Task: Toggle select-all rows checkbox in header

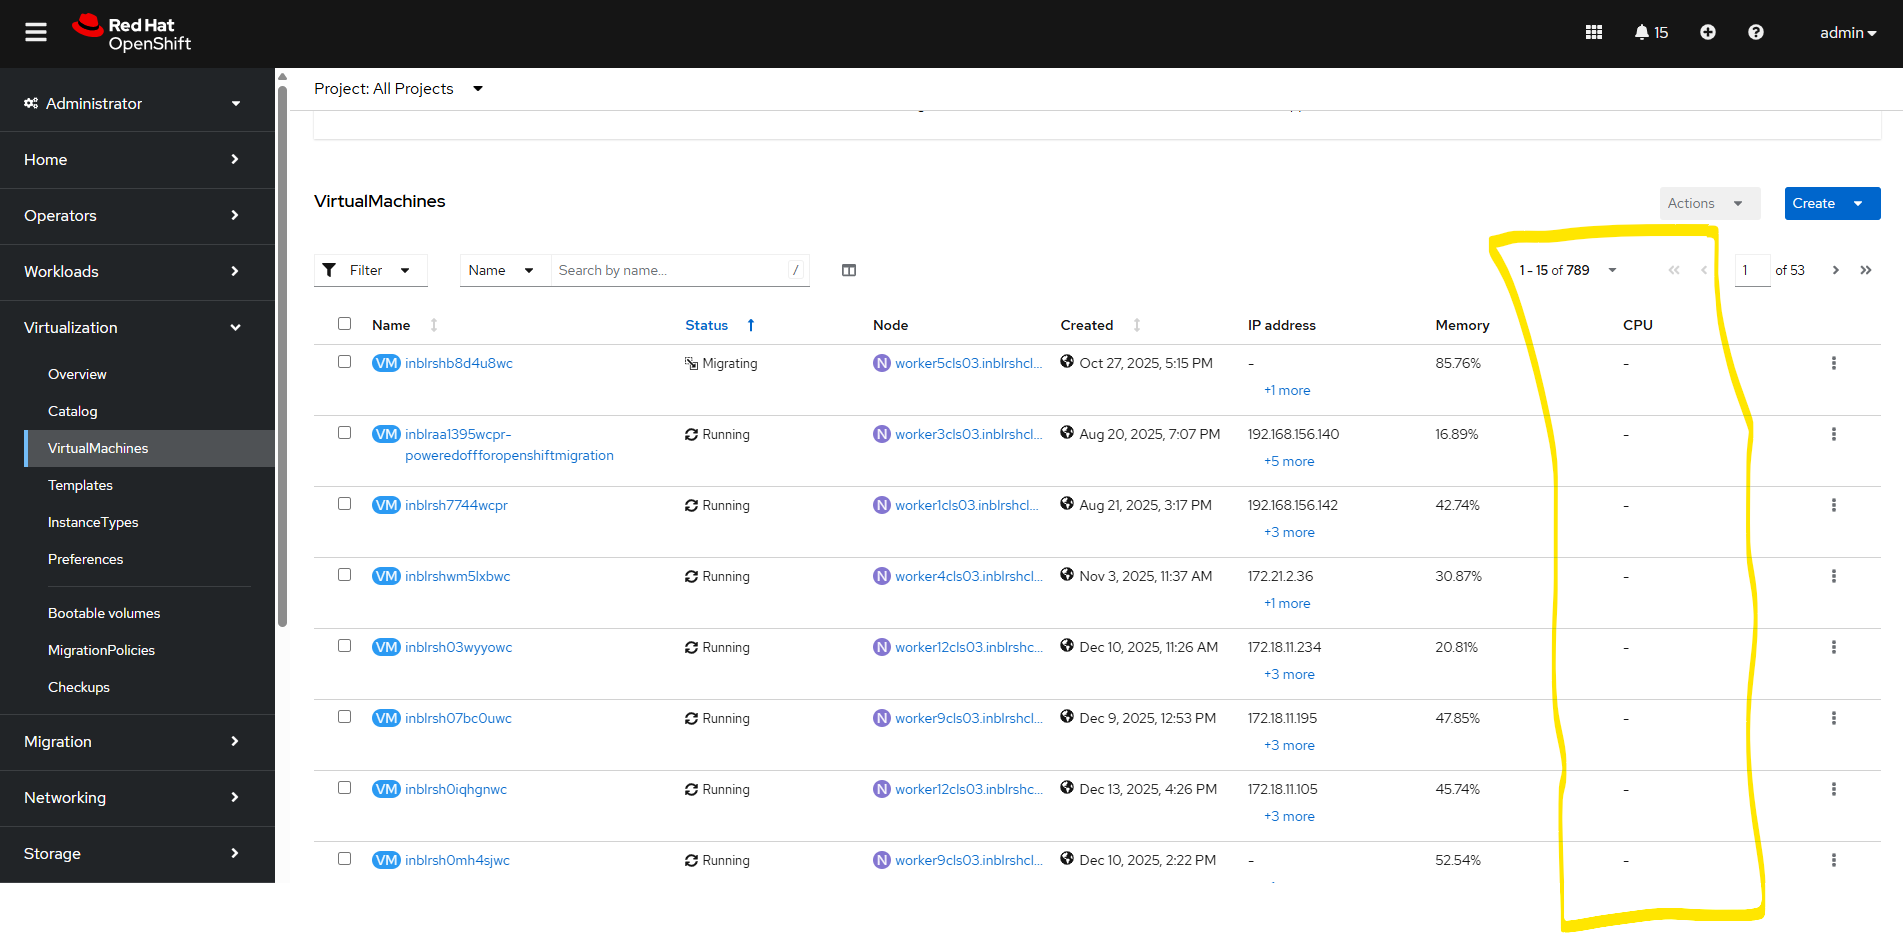Action: pos(345,324)
